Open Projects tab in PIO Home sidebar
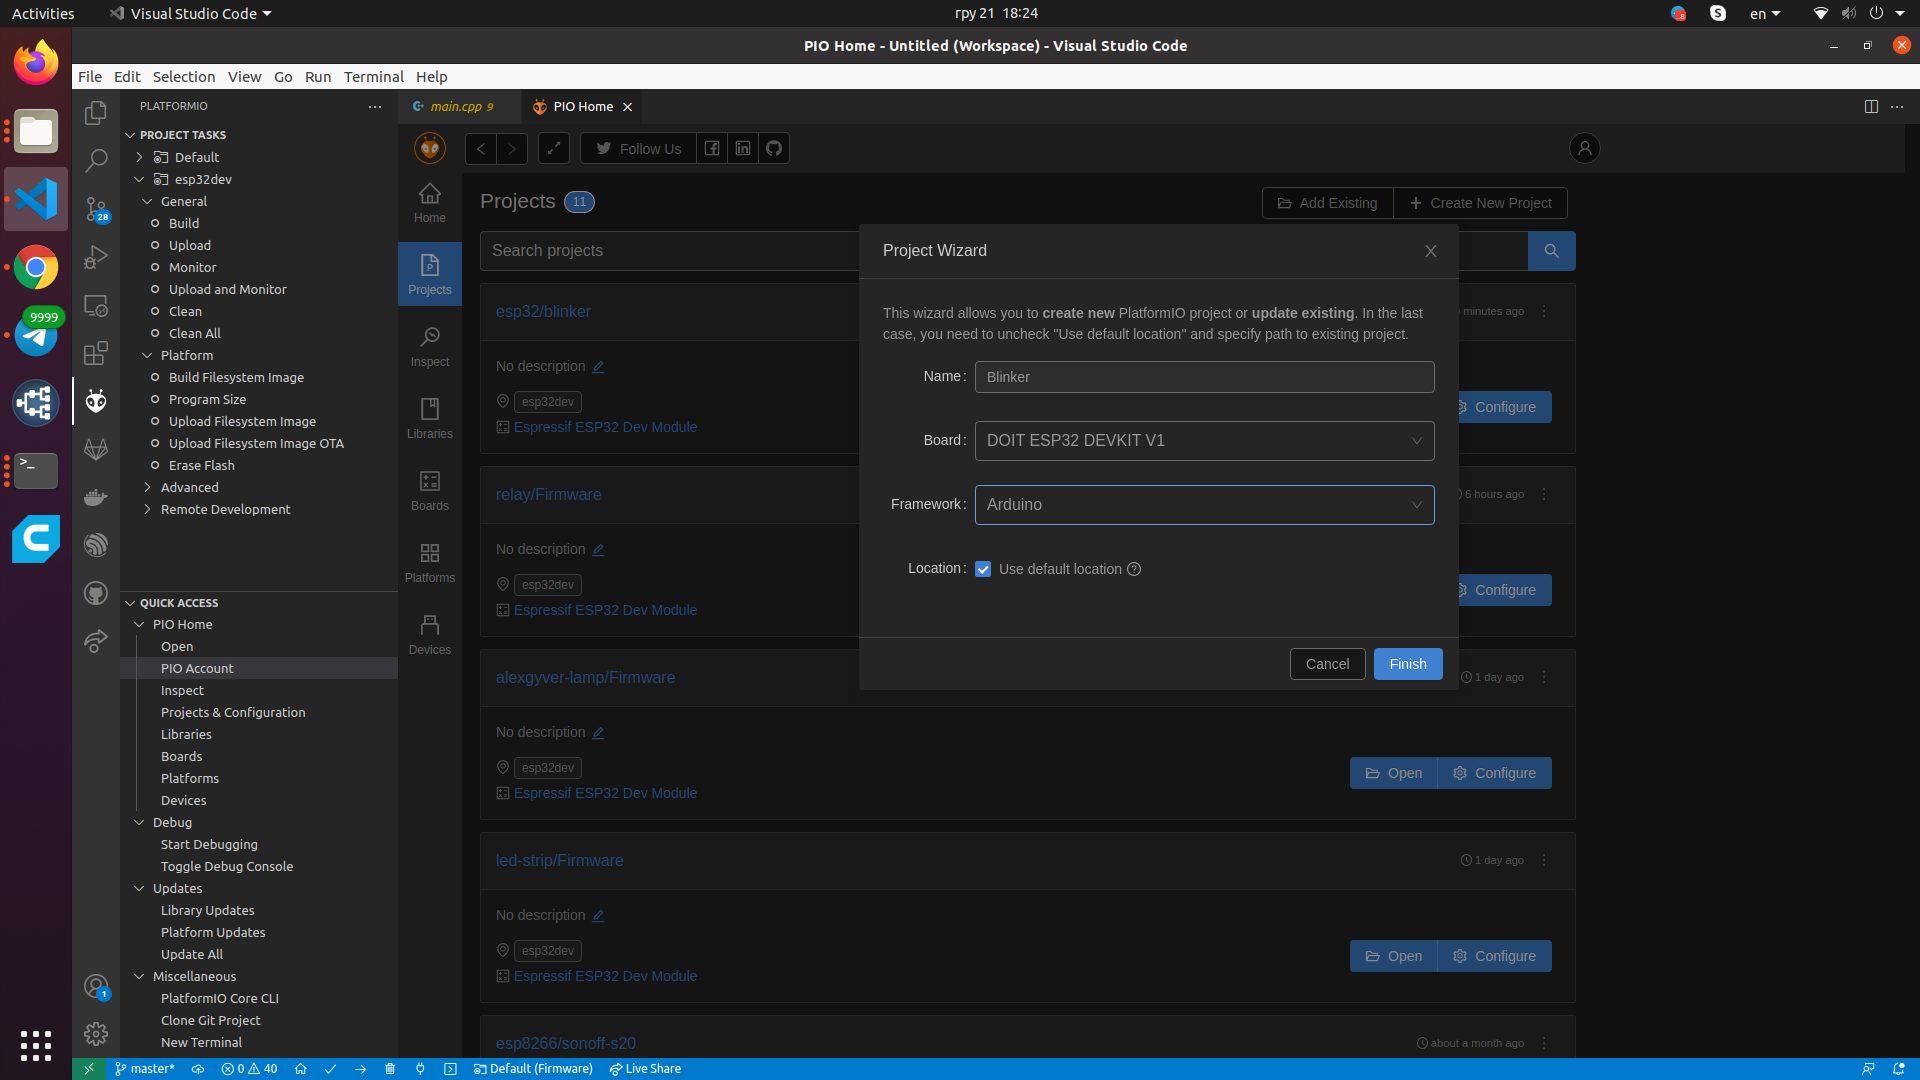 coord(430,274)
